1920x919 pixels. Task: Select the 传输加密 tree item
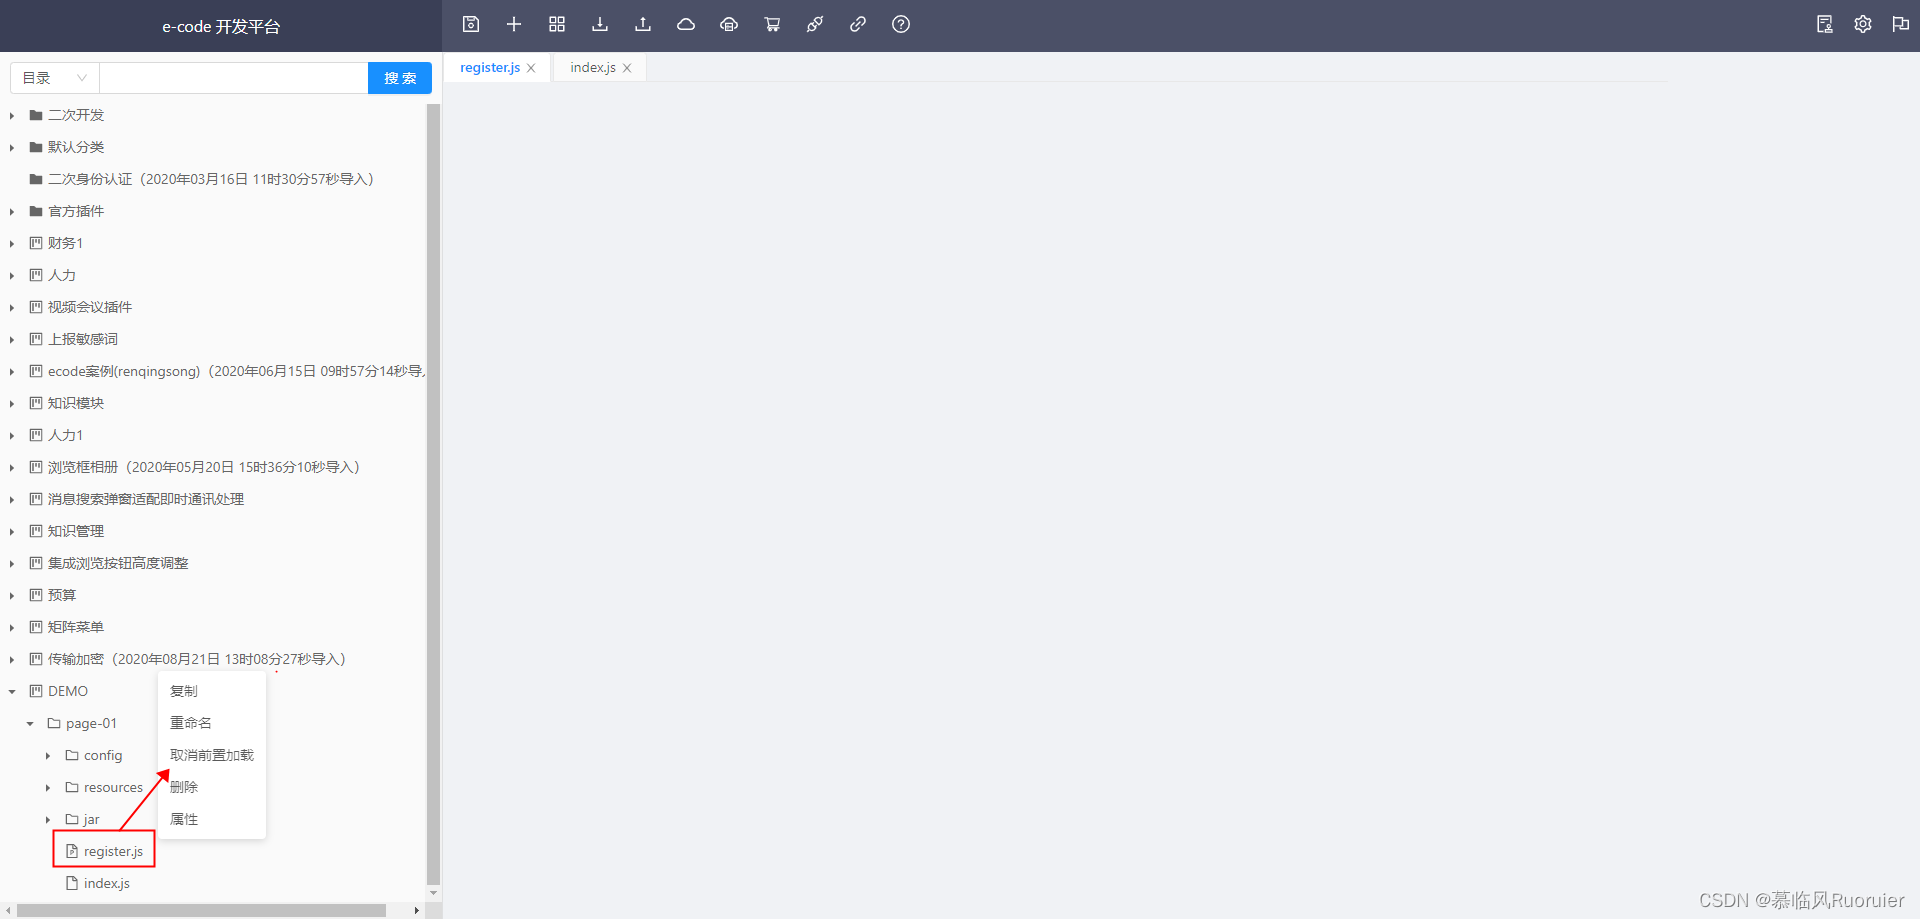(x=197, y=659)
